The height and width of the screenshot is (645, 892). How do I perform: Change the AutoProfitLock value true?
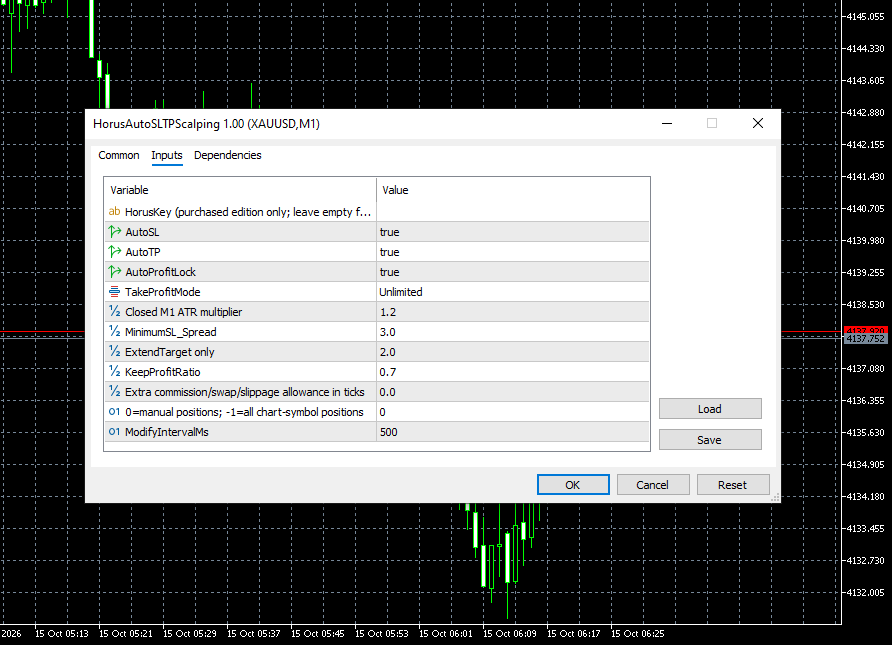coord(513,272)
